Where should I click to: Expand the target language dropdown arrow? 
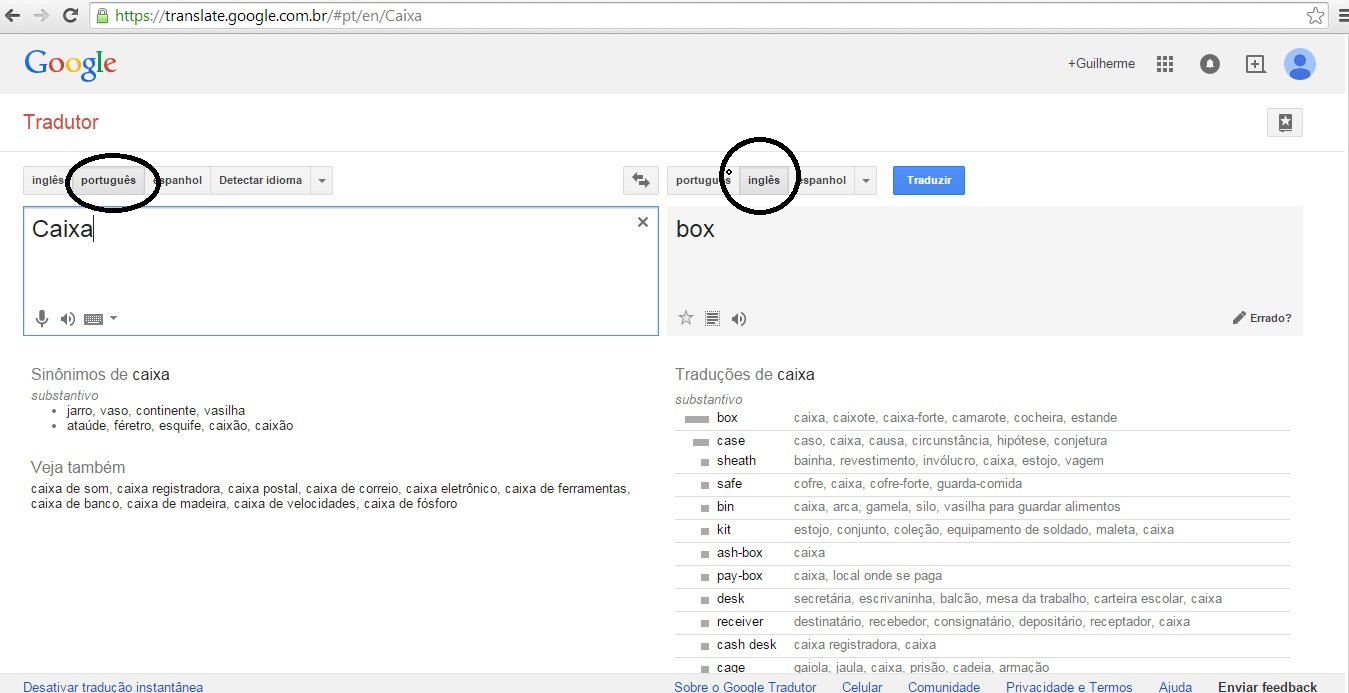pyautogui.click(x=865, y=180)
